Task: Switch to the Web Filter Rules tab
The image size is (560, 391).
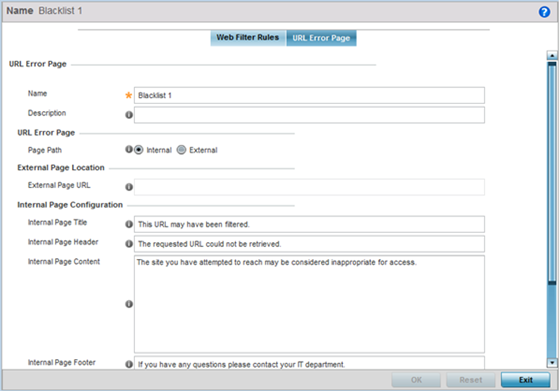Action: point(248,38)
